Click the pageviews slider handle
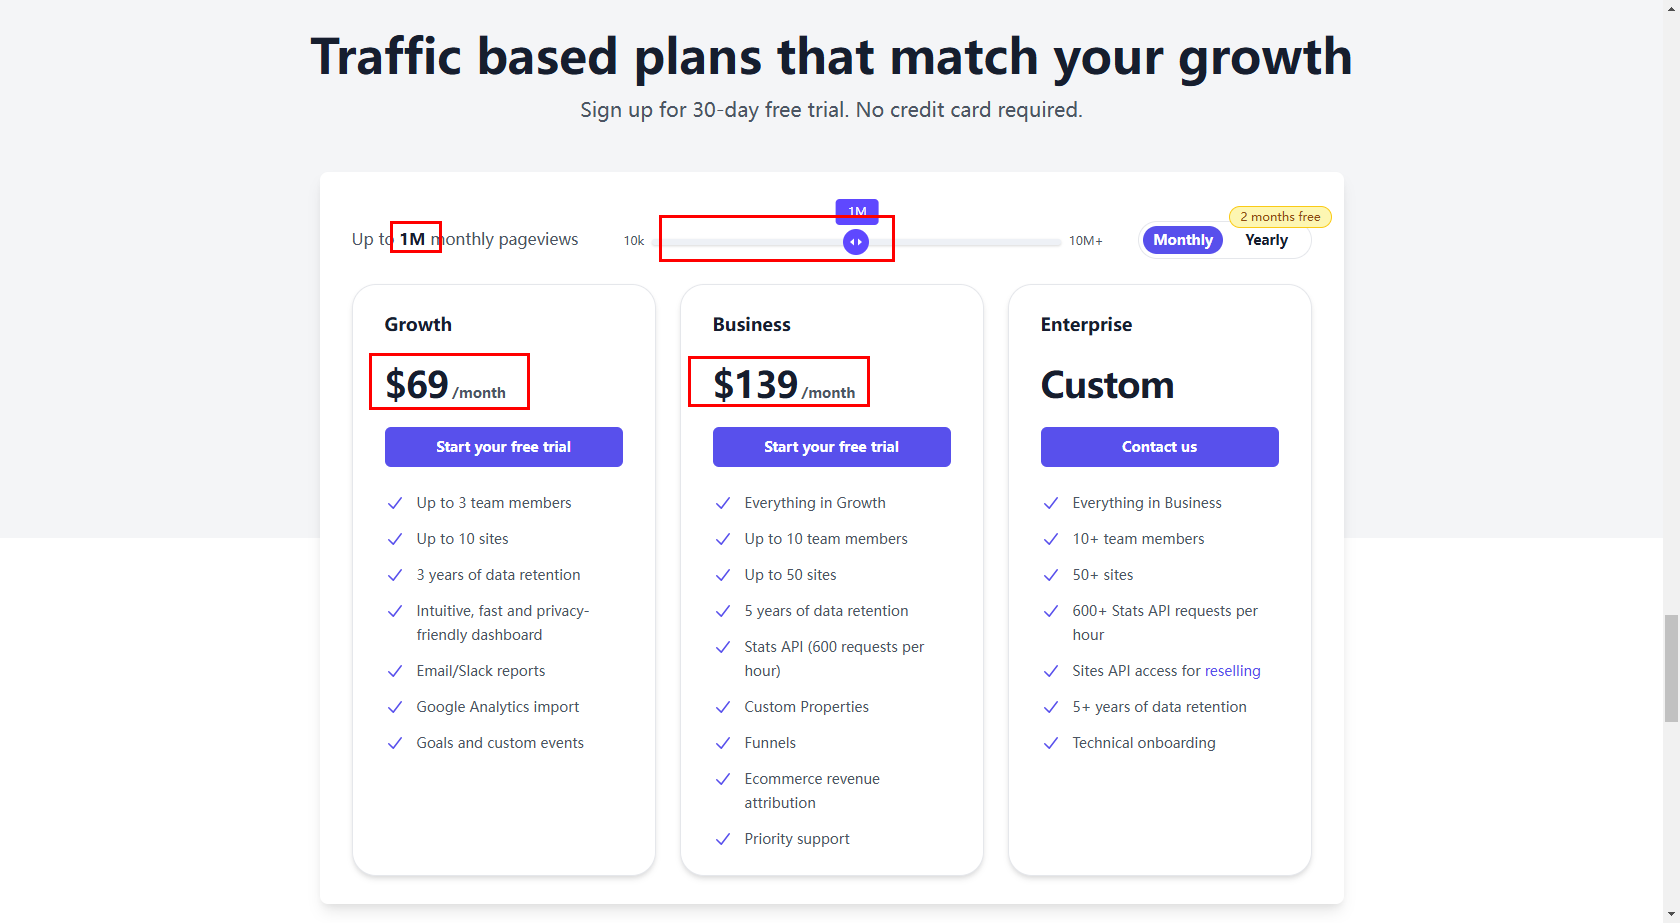1680x923 pixels. point(856,242)
